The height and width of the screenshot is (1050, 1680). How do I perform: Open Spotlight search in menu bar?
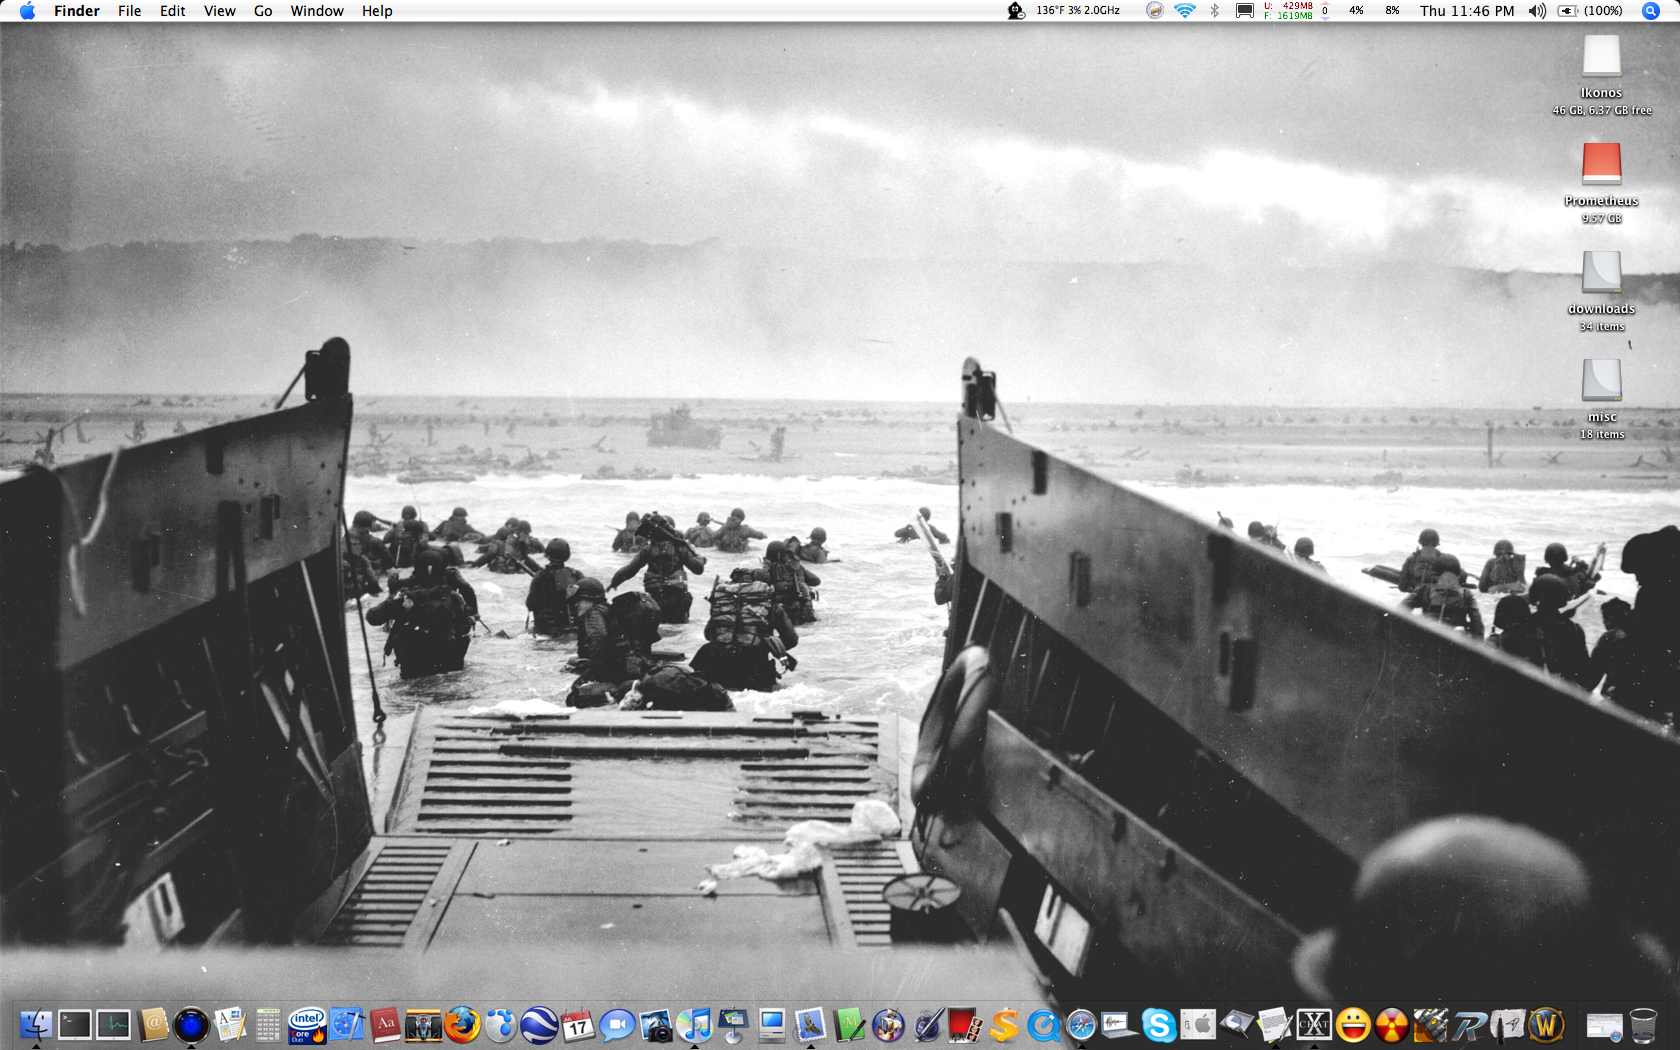coord(1651,11)
